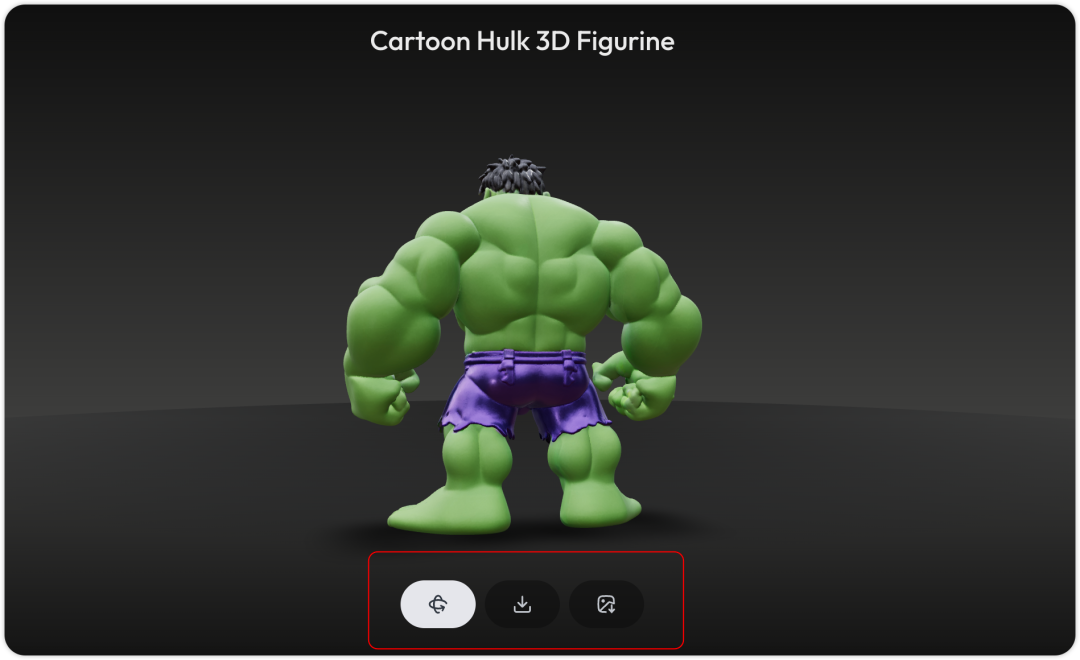Toggle the 3D auto-rotate button

[x=438, y=604]
